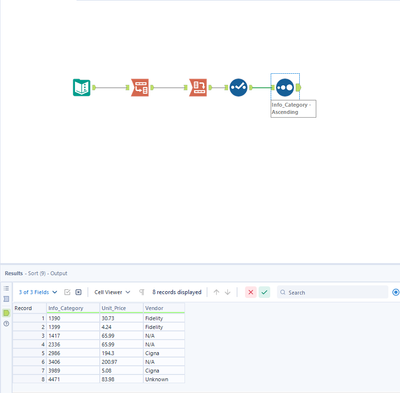Toggle the show whitespace paragraph icon

pos(142,292)
